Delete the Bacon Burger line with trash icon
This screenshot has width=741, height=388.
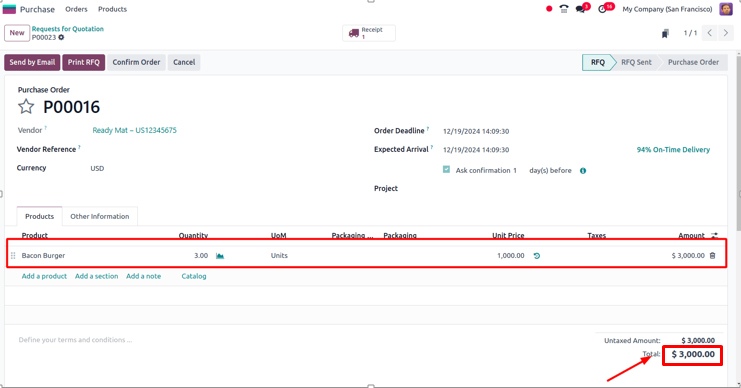(713, 255)
